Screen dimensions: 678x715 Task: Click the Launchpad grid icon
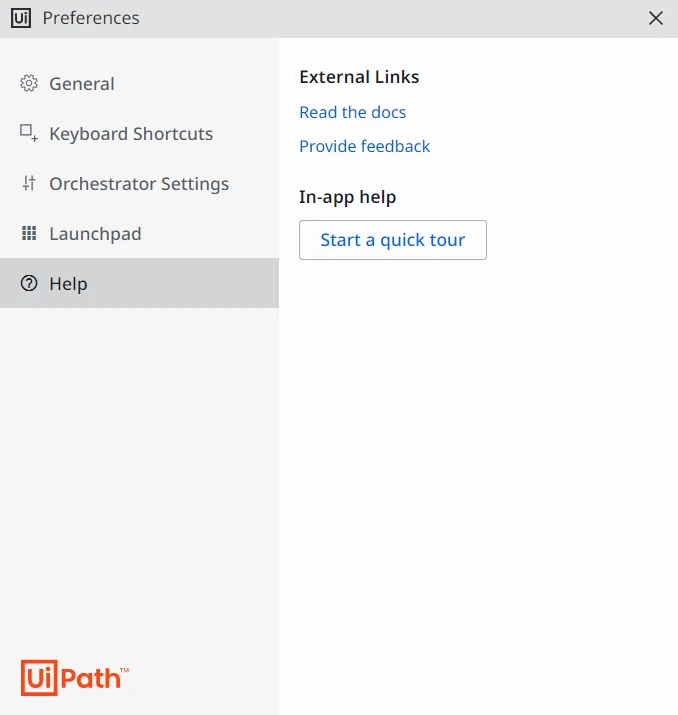click(29, 233)
